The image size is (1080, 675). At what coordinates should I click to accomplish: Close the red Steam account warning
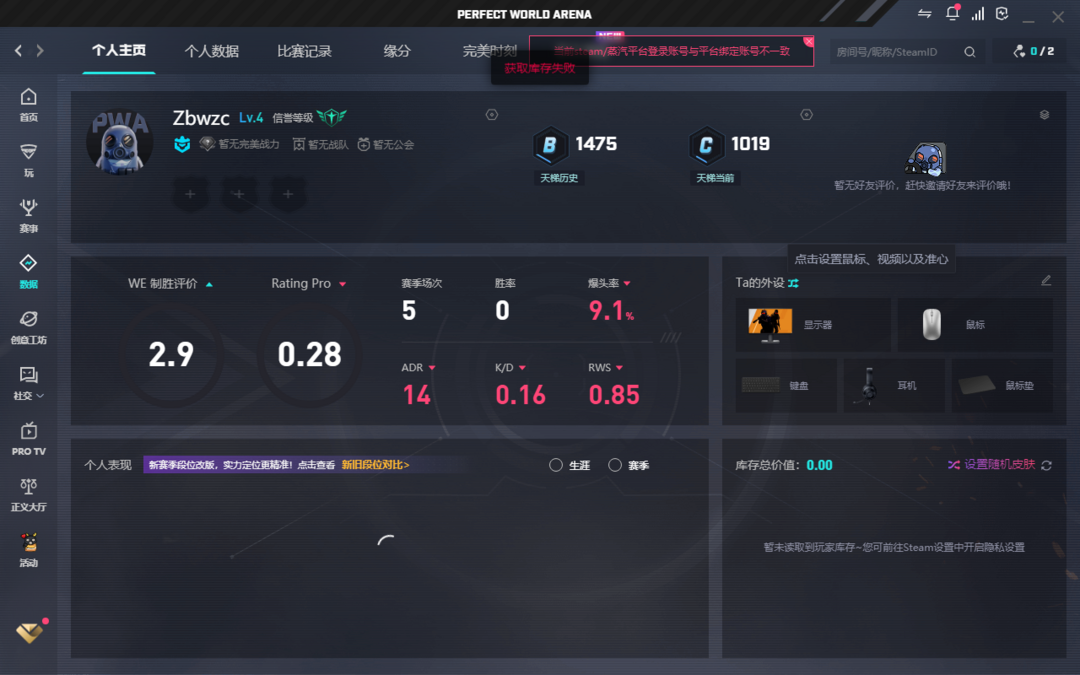809,41
